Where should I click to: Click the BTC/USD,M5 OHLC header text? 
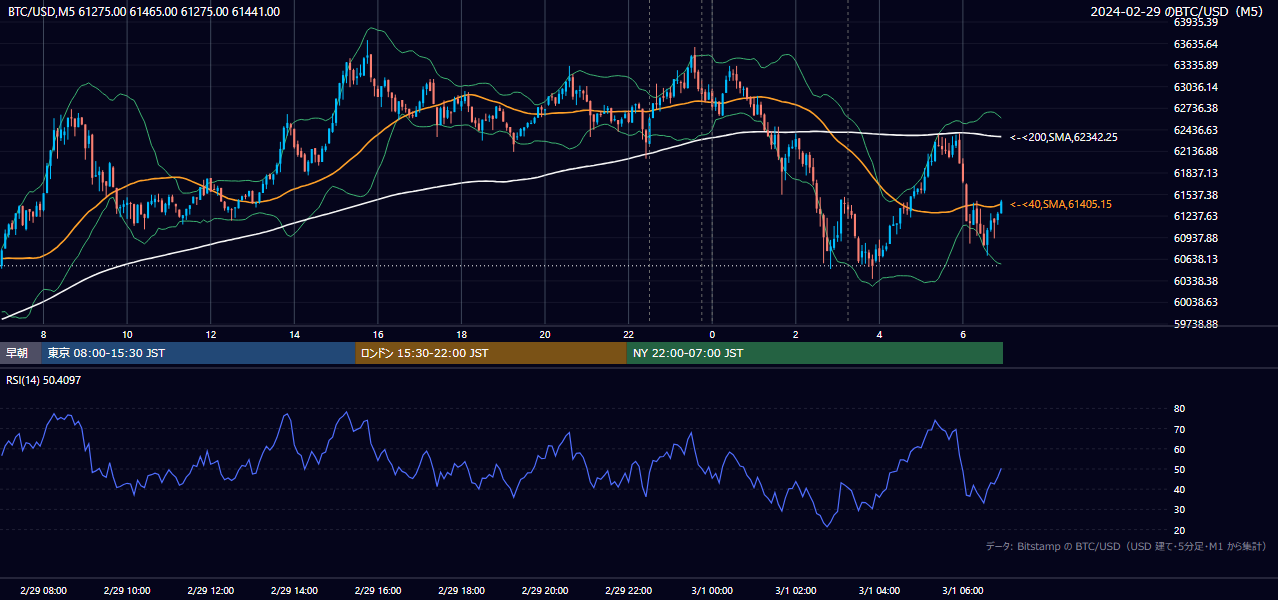pyautogui.click(x=144, y=12)
